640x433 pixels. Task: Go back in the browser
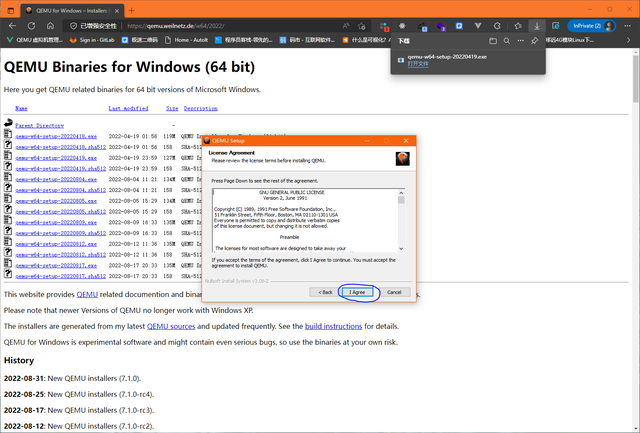(12, 26)
